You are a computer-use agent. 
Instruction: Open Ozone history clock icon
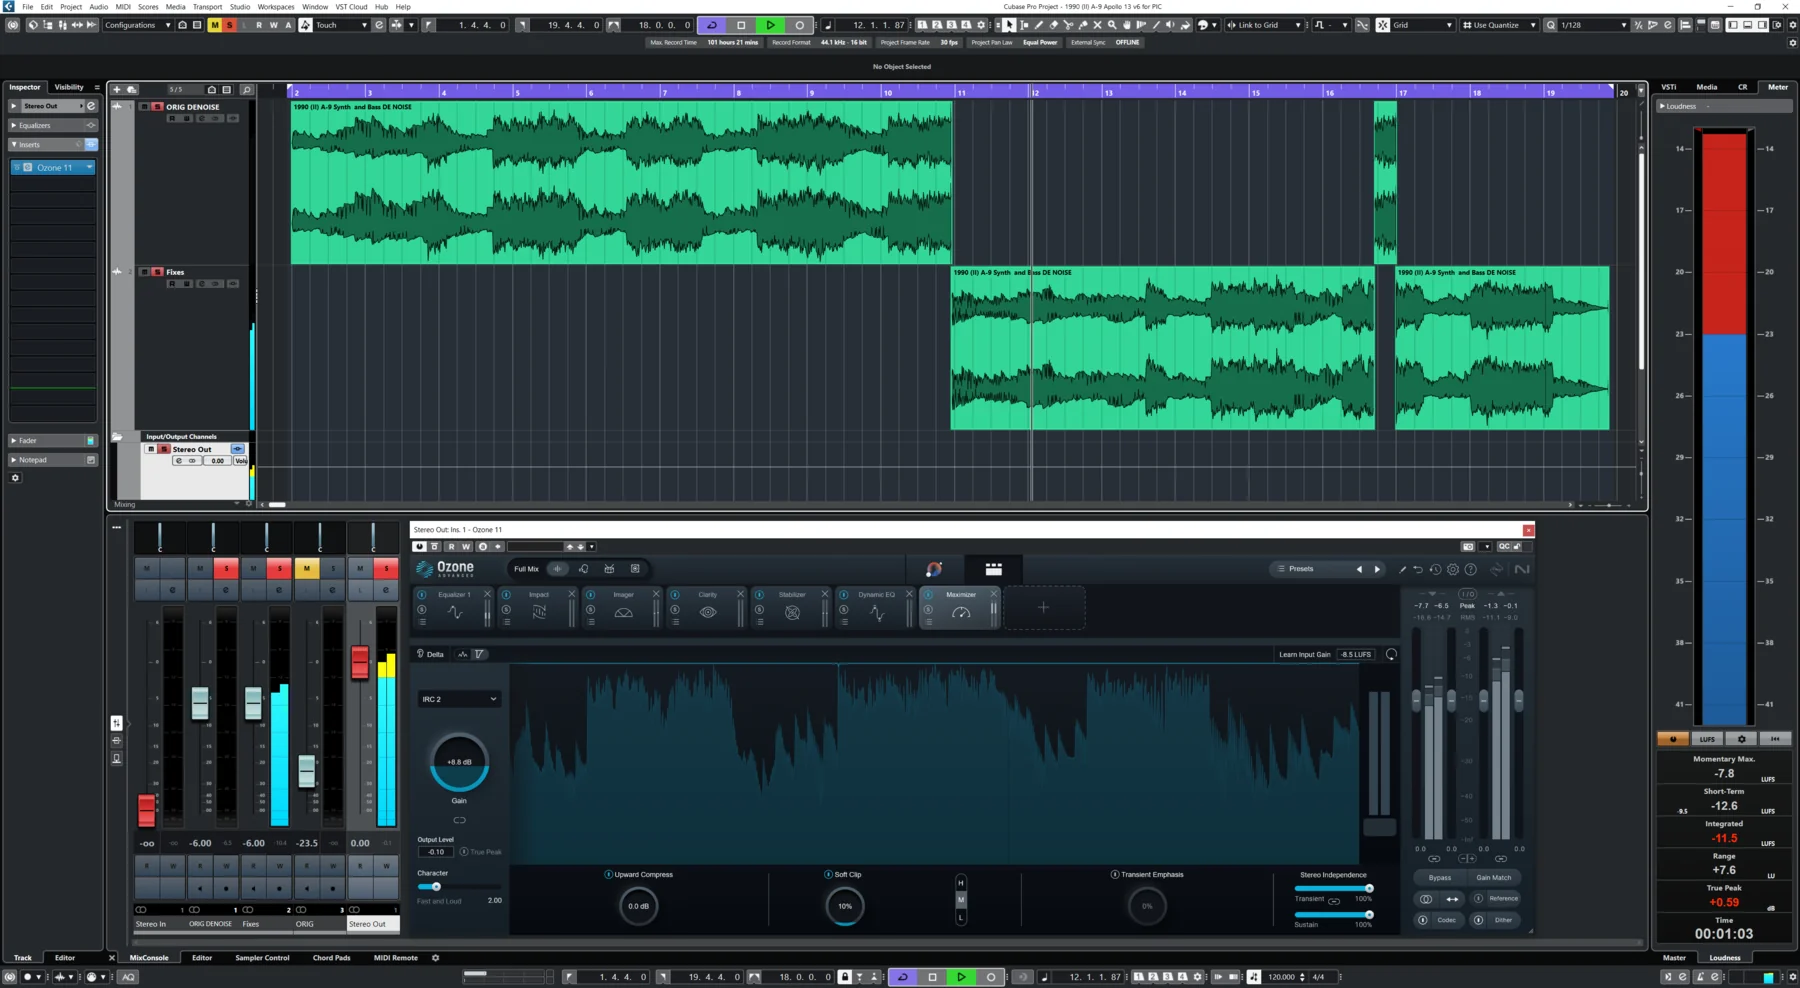pyautogui.click(x=1435, y=569)
